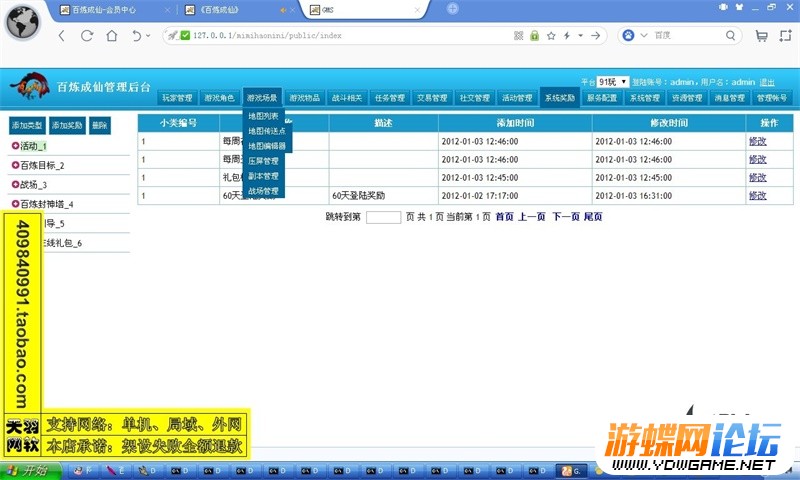Screen dimensions: 800x480
Task: Open 玩家管理 menu
Action: [177, 98]
